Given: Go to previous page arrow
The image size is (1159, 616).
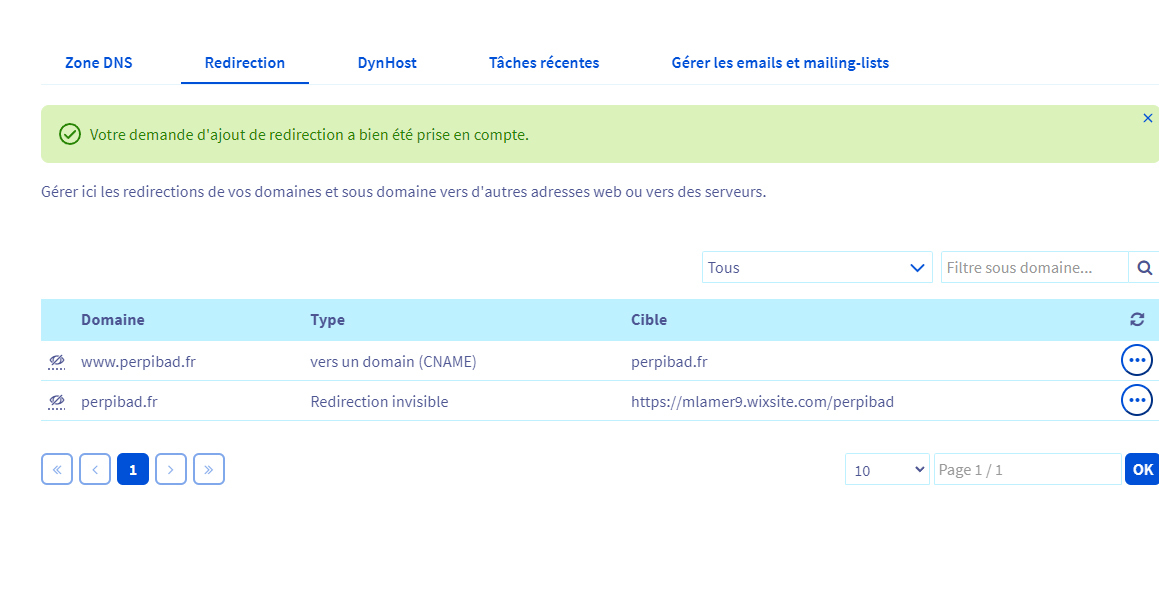Looking at the screenshot, I should coord(95,470).
